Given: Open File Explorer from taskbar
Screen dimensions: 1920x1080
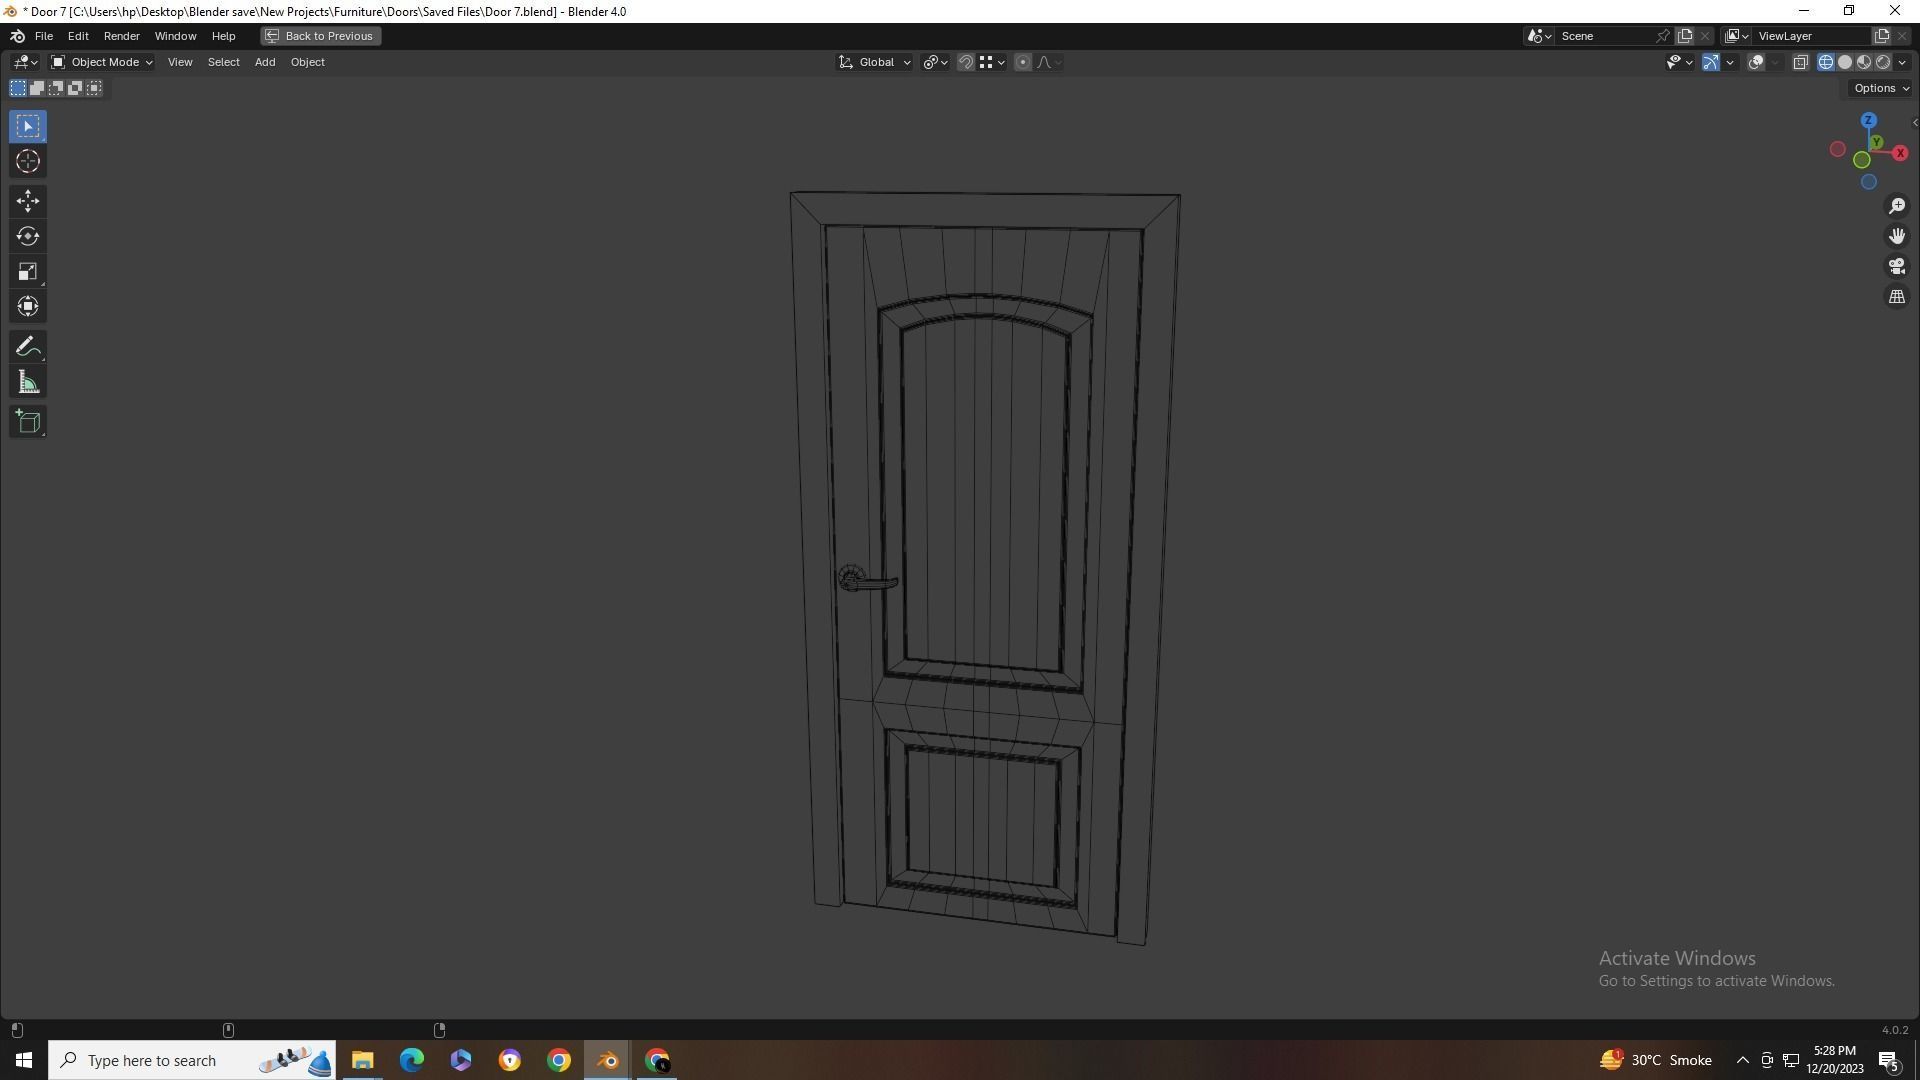Looking at the screenshot, I should [x=362, y=1060].
